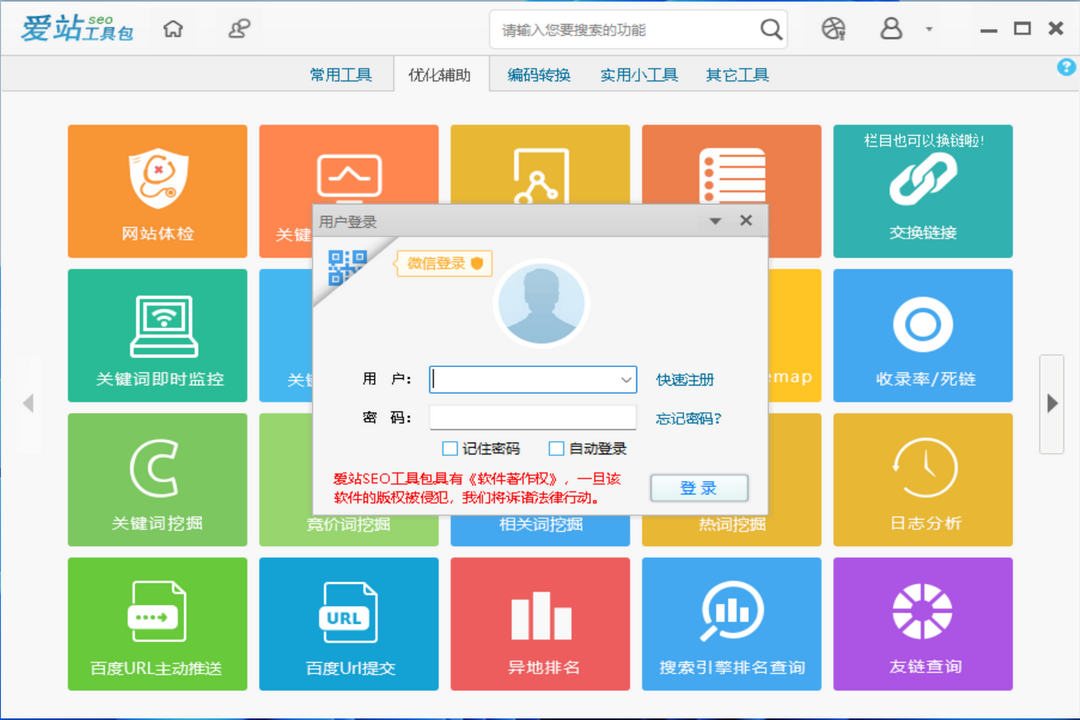This screenshot has height=720, width=1080.
Task: Open the 交换链接 link exchange tool
Action: 922,191
